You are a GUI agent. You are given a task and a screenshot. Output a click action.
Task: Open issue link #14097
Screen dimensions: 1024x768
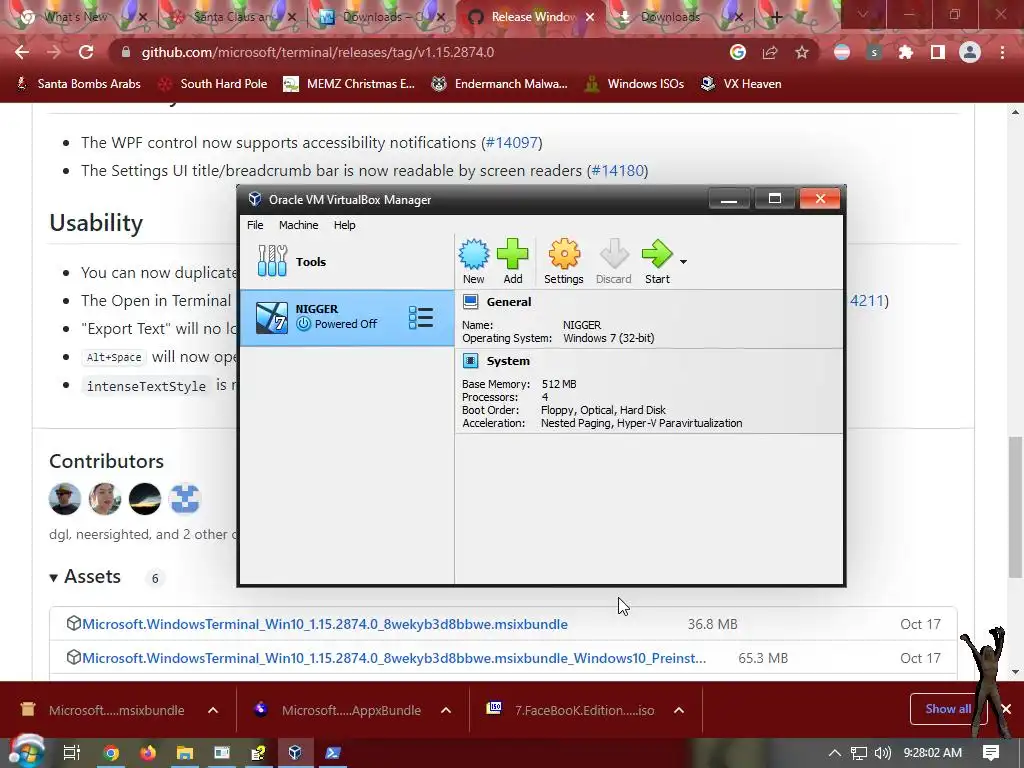click(512, 142)
